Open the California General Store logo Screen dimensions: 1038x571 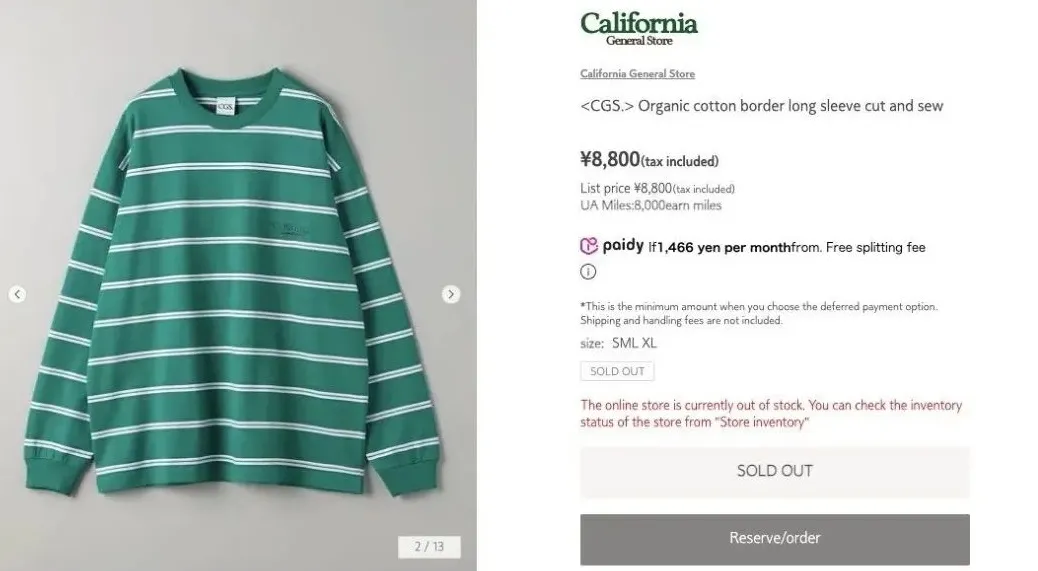[x=639, y=27]
